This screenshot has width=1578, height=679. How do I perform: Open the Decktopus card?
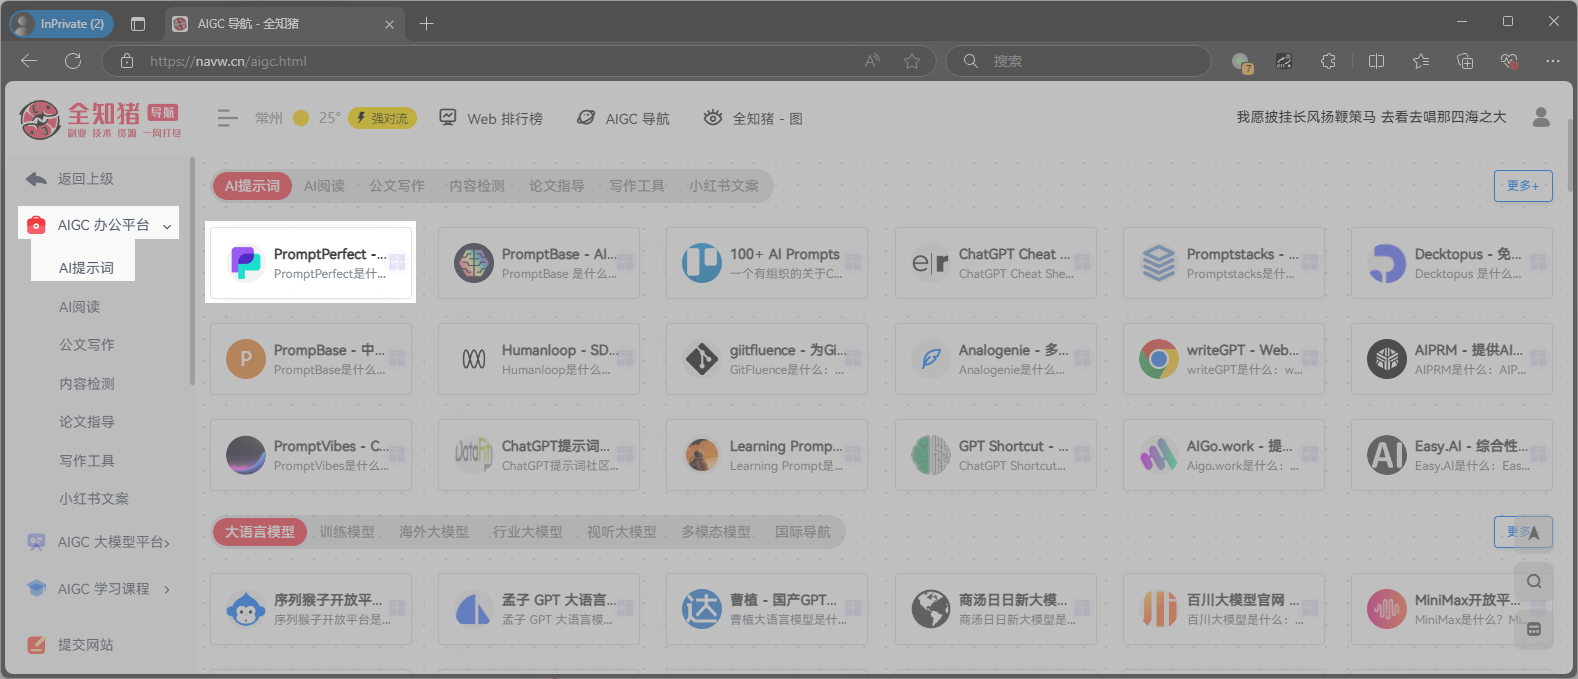point(1452,263)
